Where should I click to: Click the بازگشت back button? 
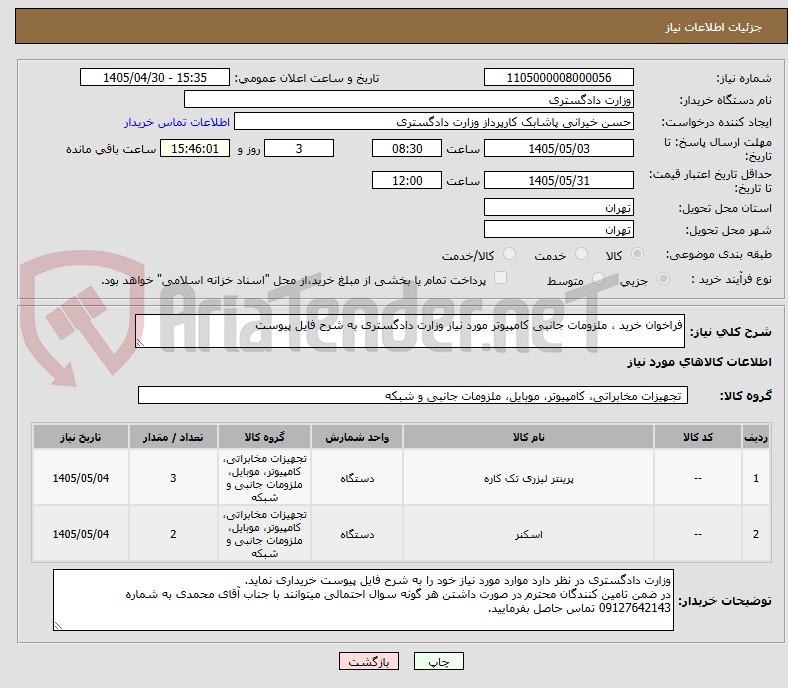[x=369, y=661]
